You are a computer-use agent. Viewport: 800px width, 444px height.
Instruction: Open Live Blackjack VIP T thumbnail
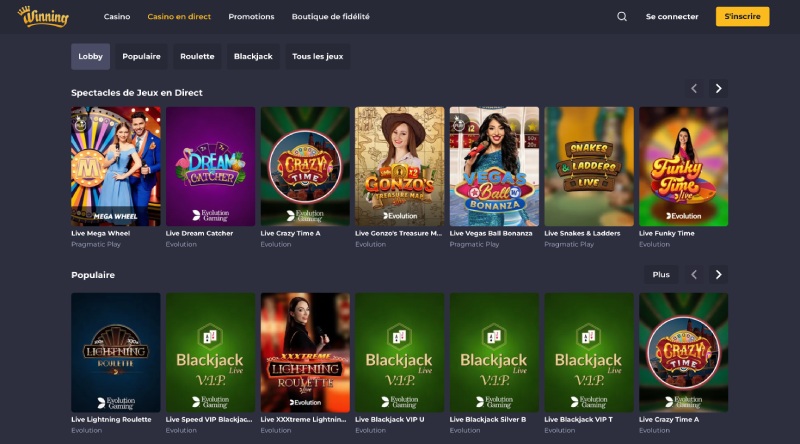click(589, 353)
